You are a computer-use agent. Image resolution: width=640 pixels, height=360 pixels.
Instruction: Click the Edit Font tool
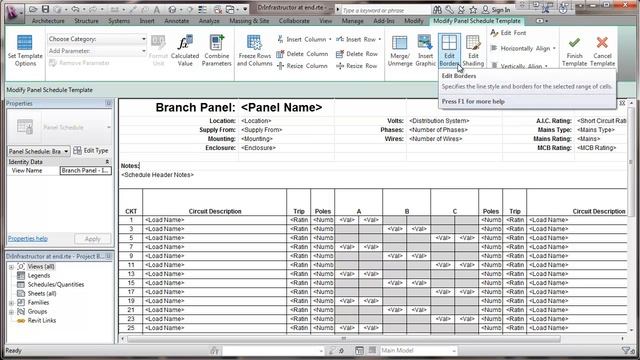click(508, 33)
